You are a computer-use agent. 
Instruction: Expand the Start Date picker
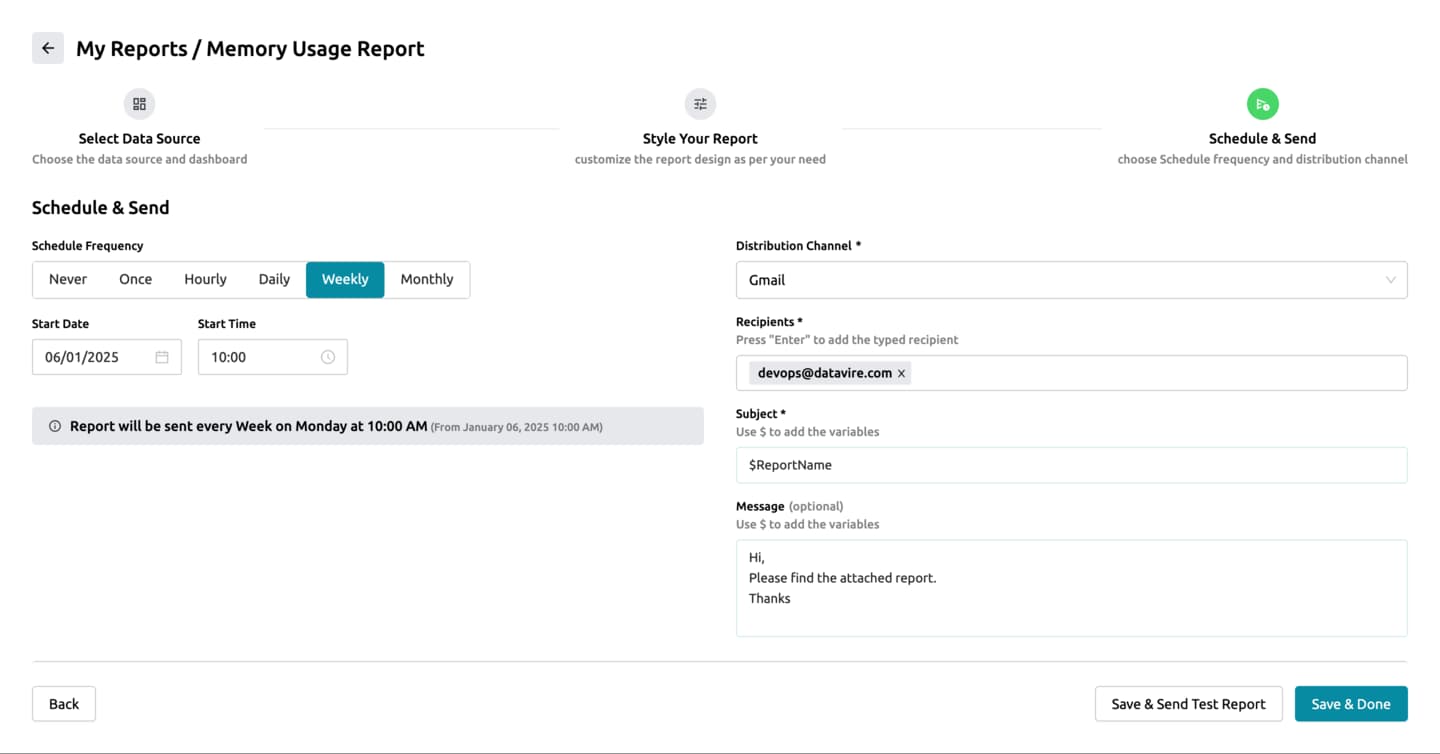click(x=106, y=356)
